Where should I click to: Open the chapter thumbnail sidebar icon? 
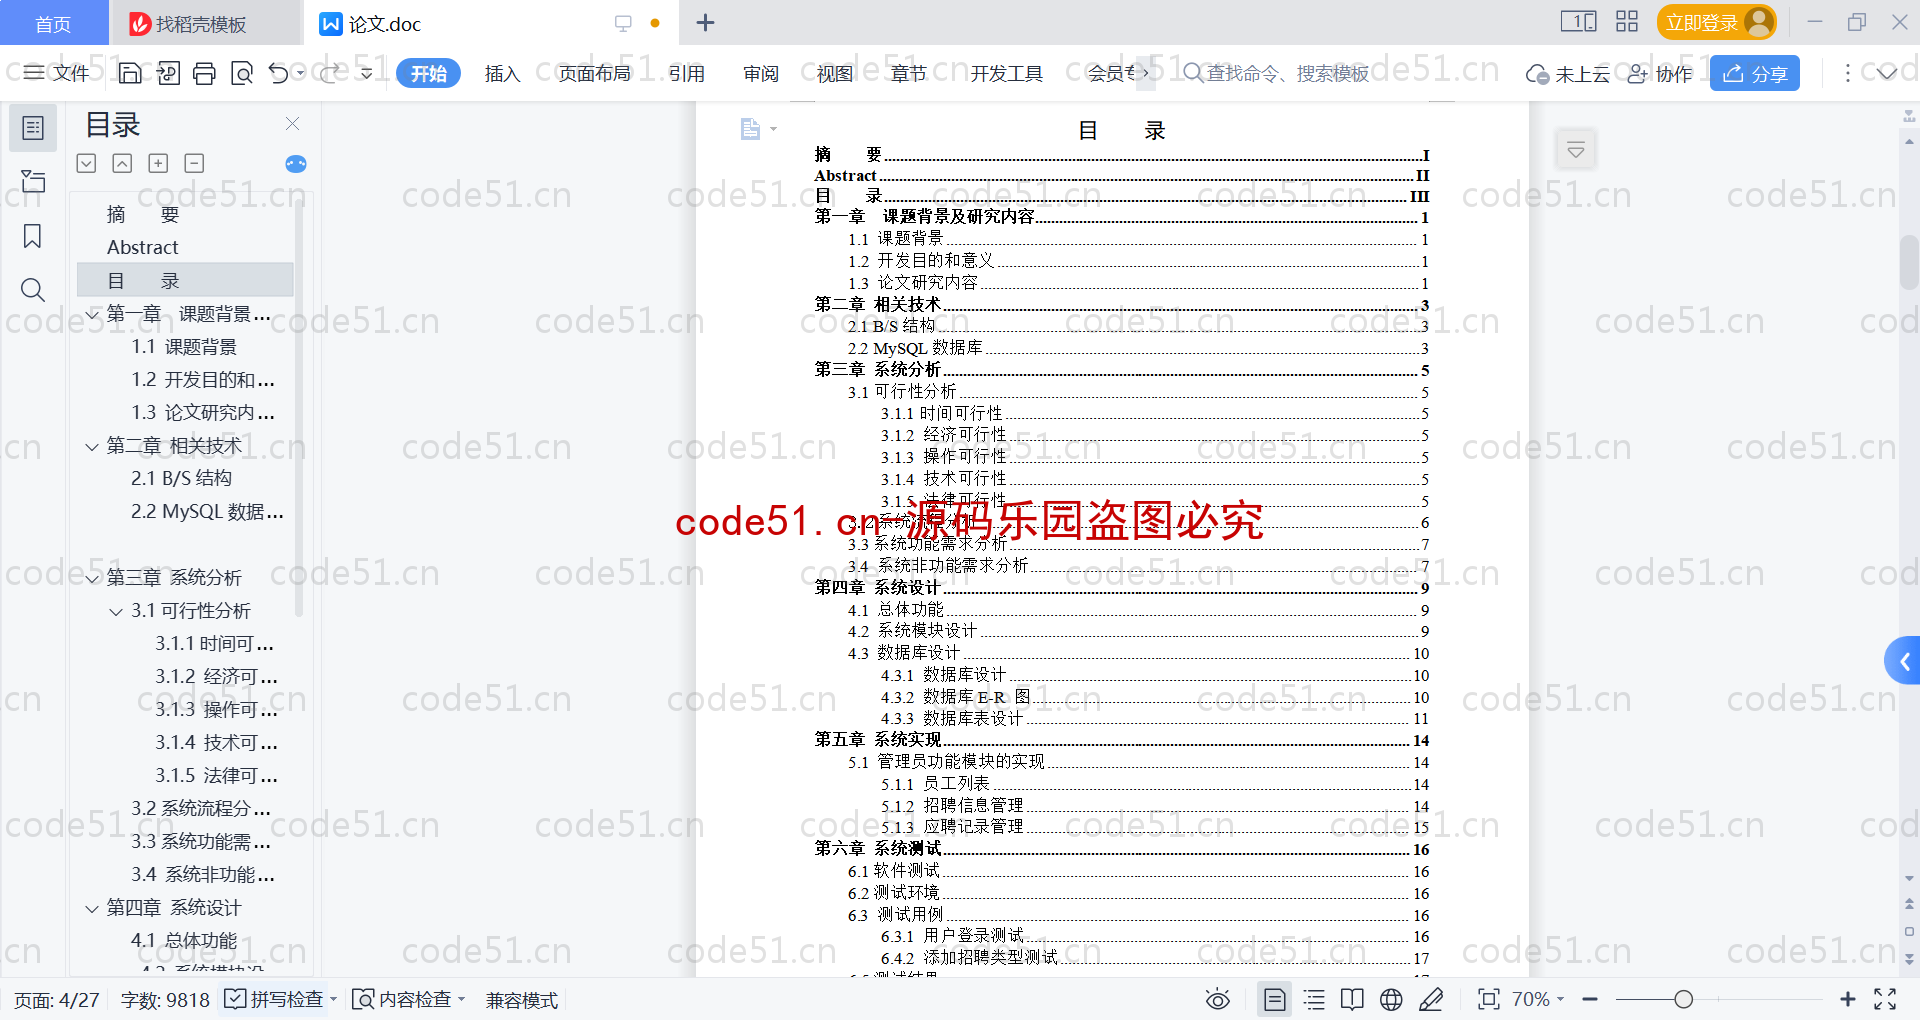click(x=33, y=181)
